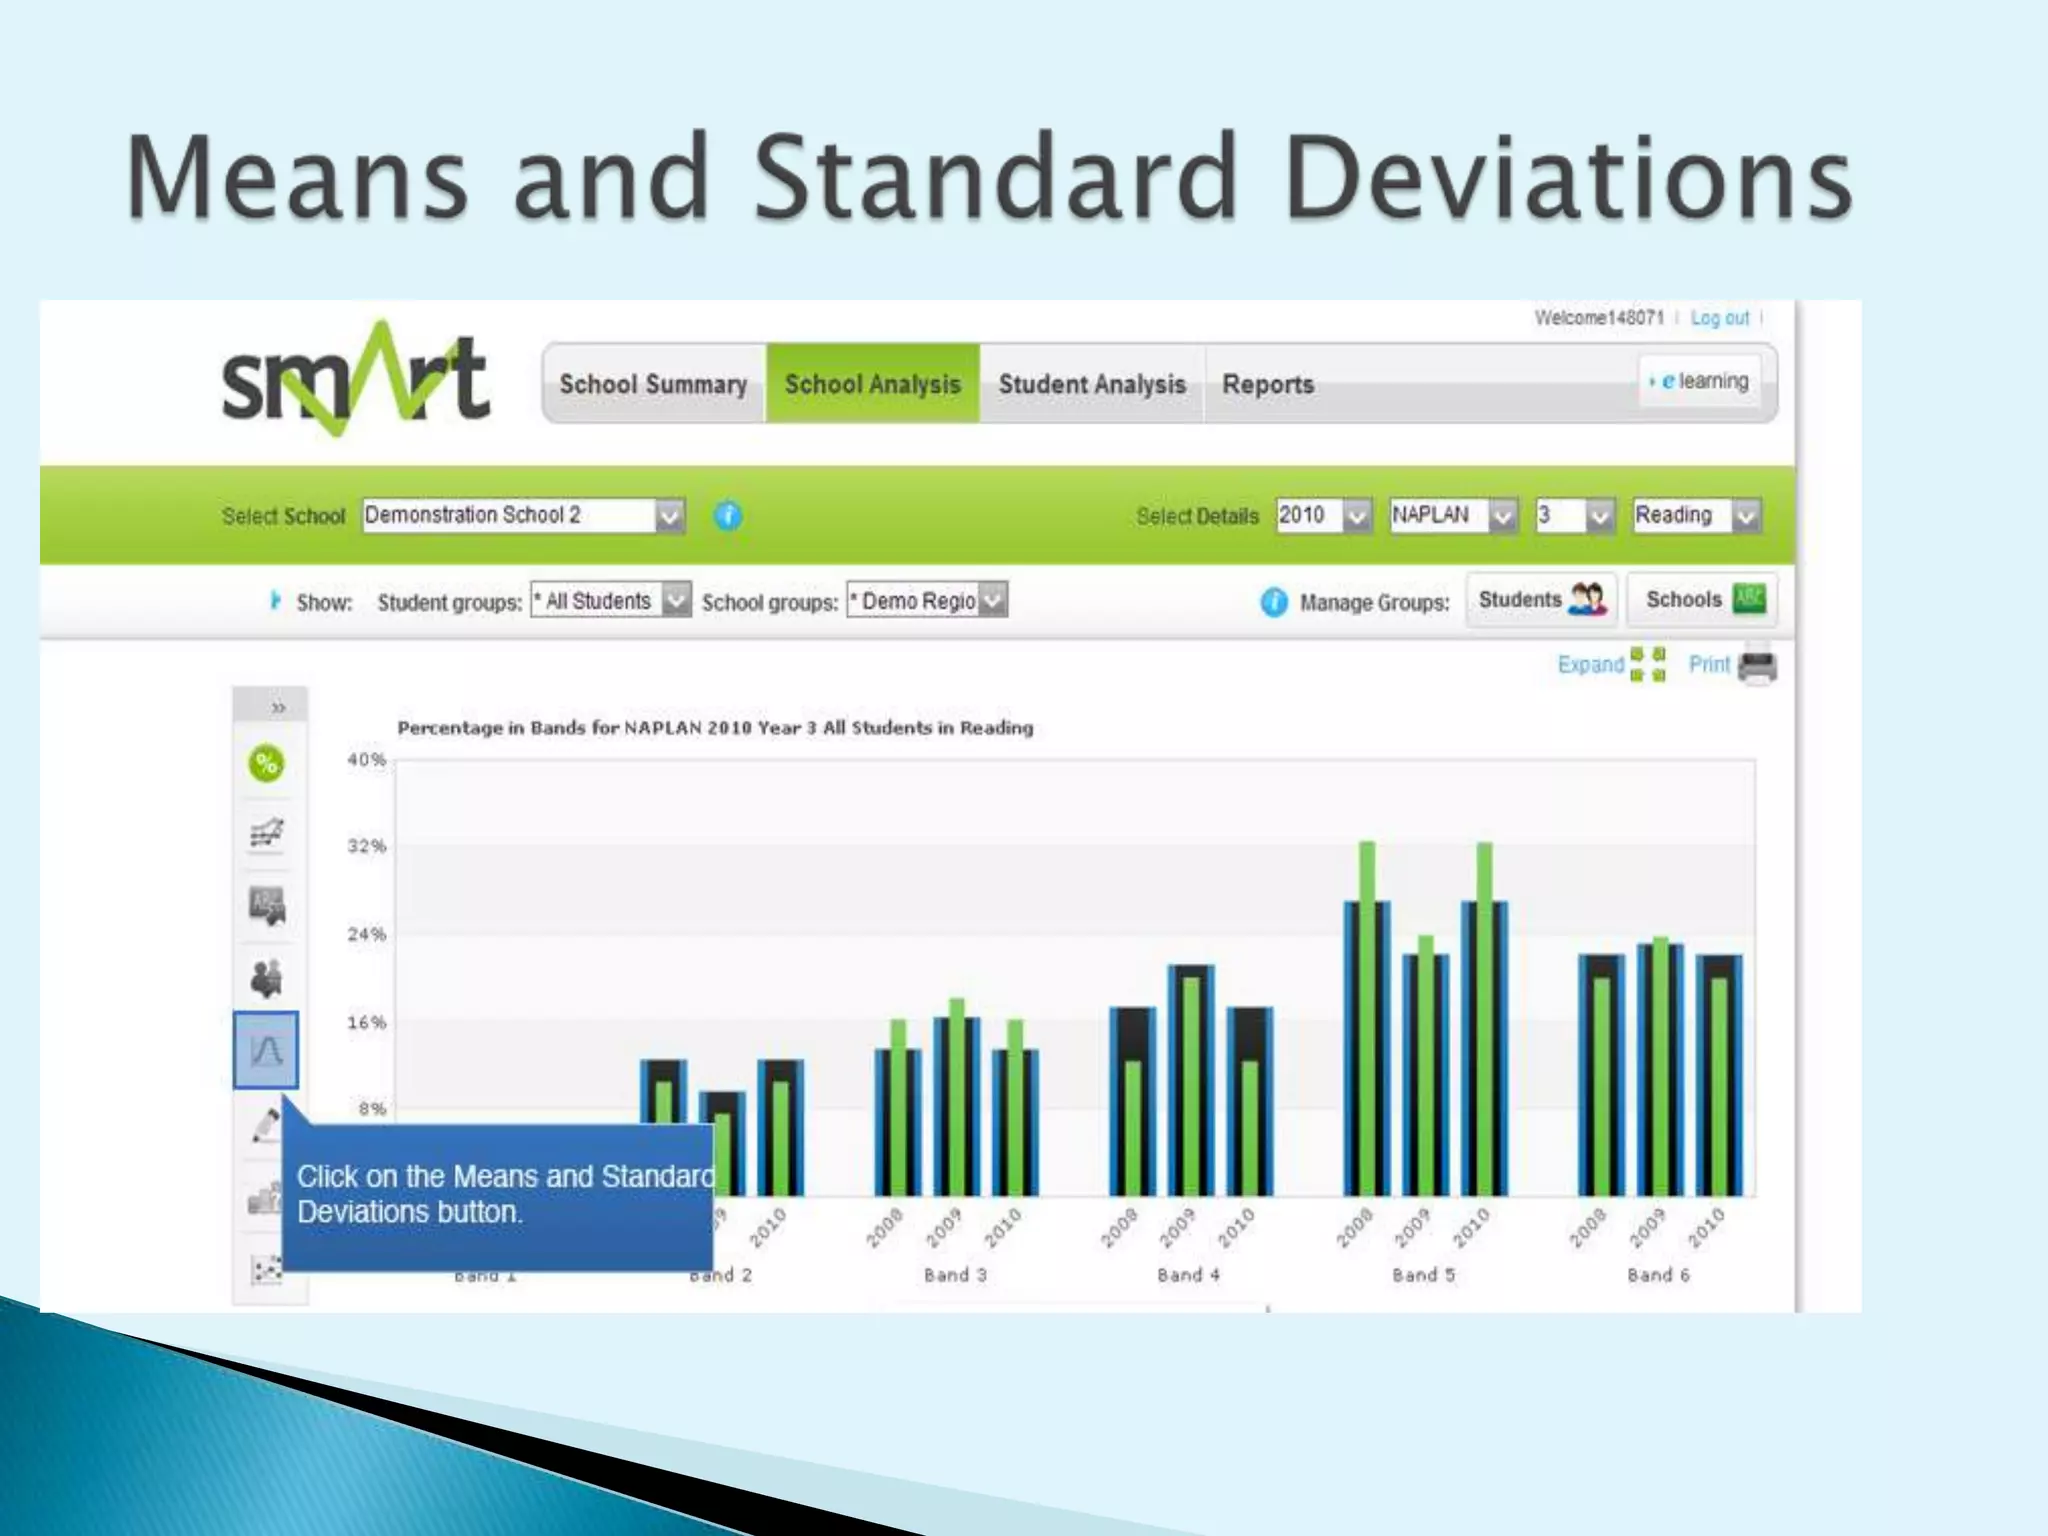Expand the sidebar with double-arrow toggle
This screenshot has width=2048, height=1536.
coord(277,707)
